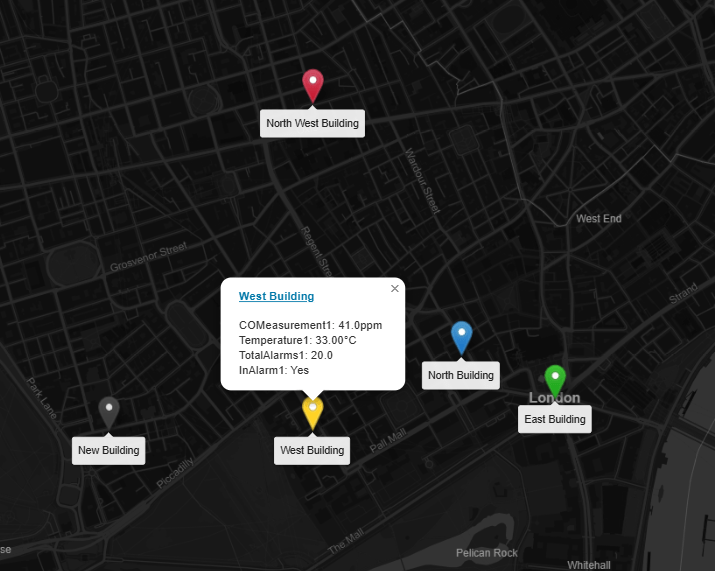Close the West Building info popup
The image size is (715, 571).
[394, 289]
